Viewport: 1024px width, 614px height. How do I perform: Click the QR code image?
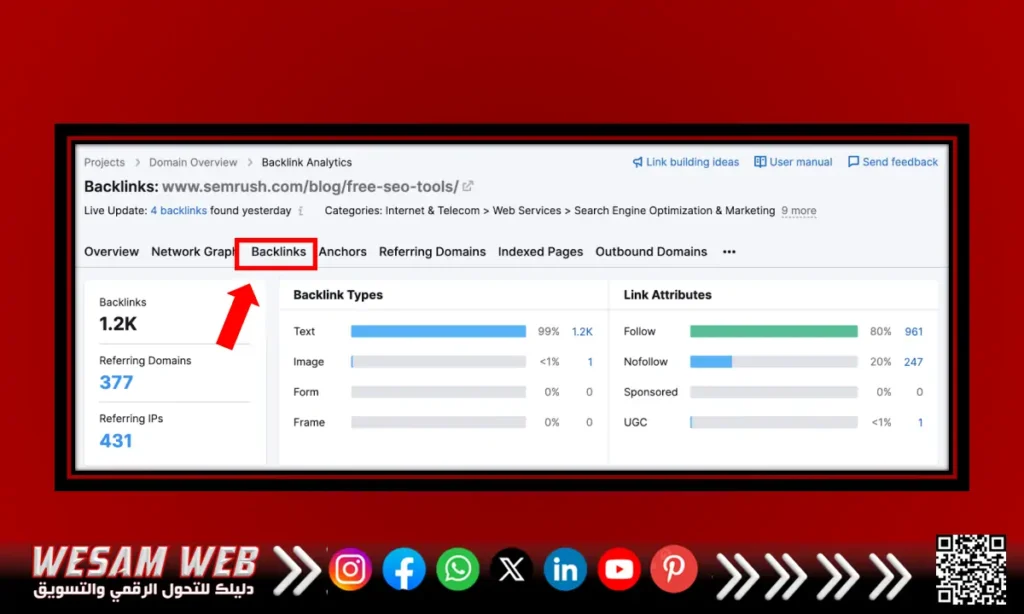coord(969,569)
